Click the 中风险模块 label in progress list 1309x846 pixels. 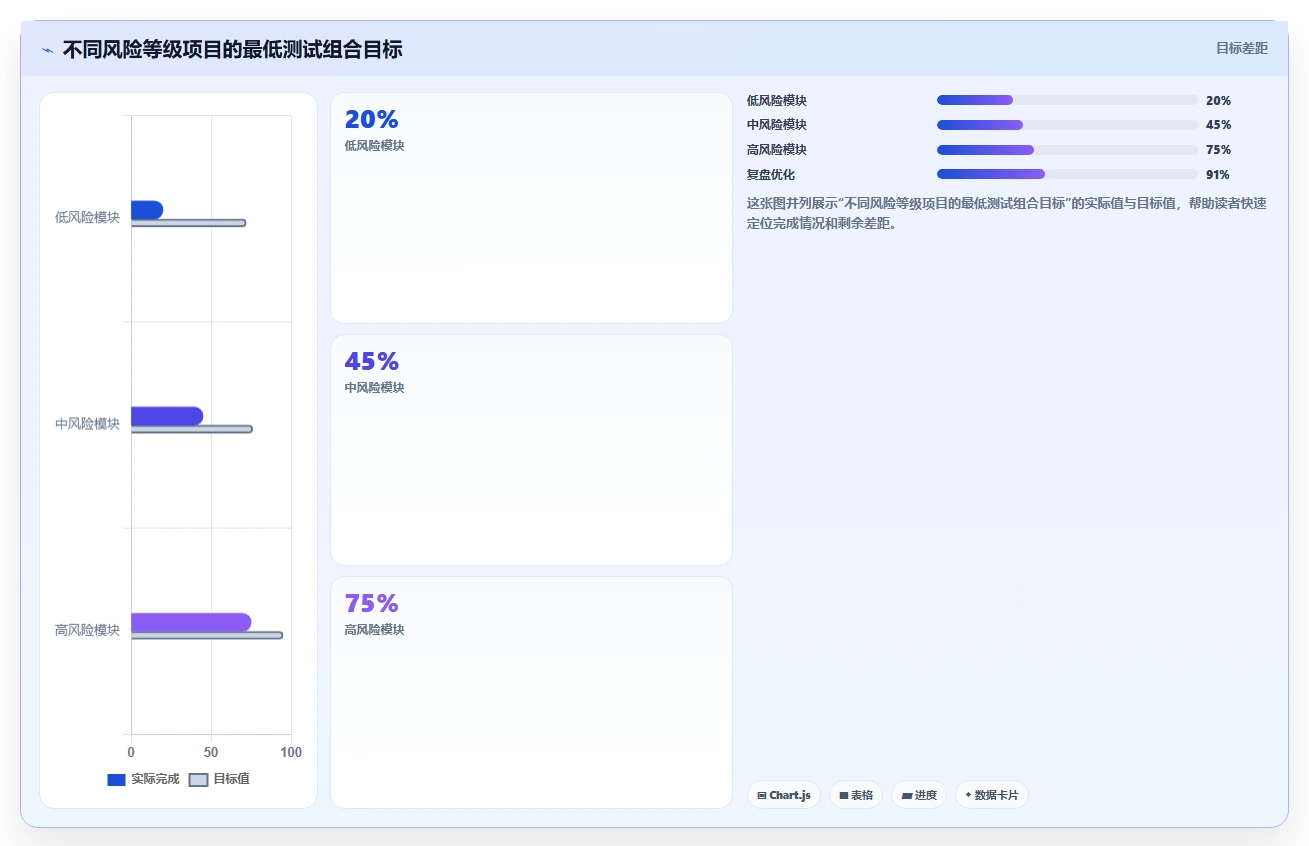click(777, 125)
